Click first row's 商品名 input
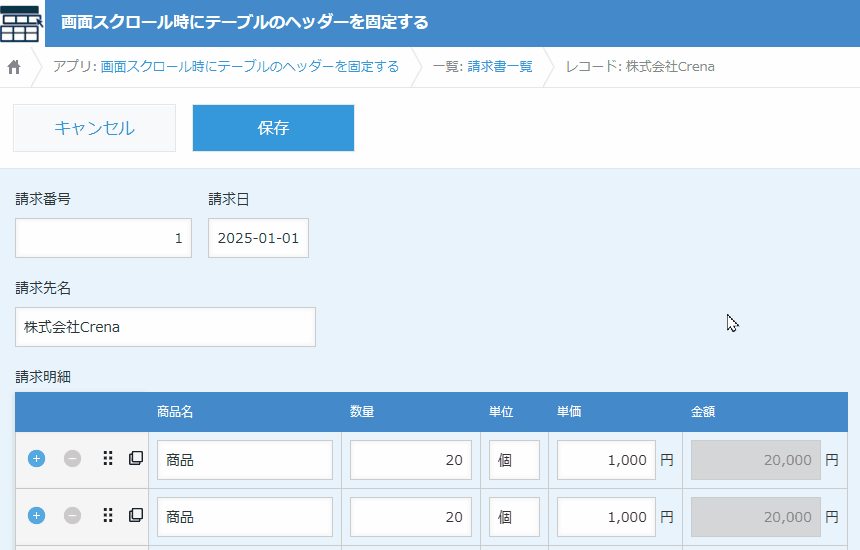860x550 pixels. pos(245,460)
